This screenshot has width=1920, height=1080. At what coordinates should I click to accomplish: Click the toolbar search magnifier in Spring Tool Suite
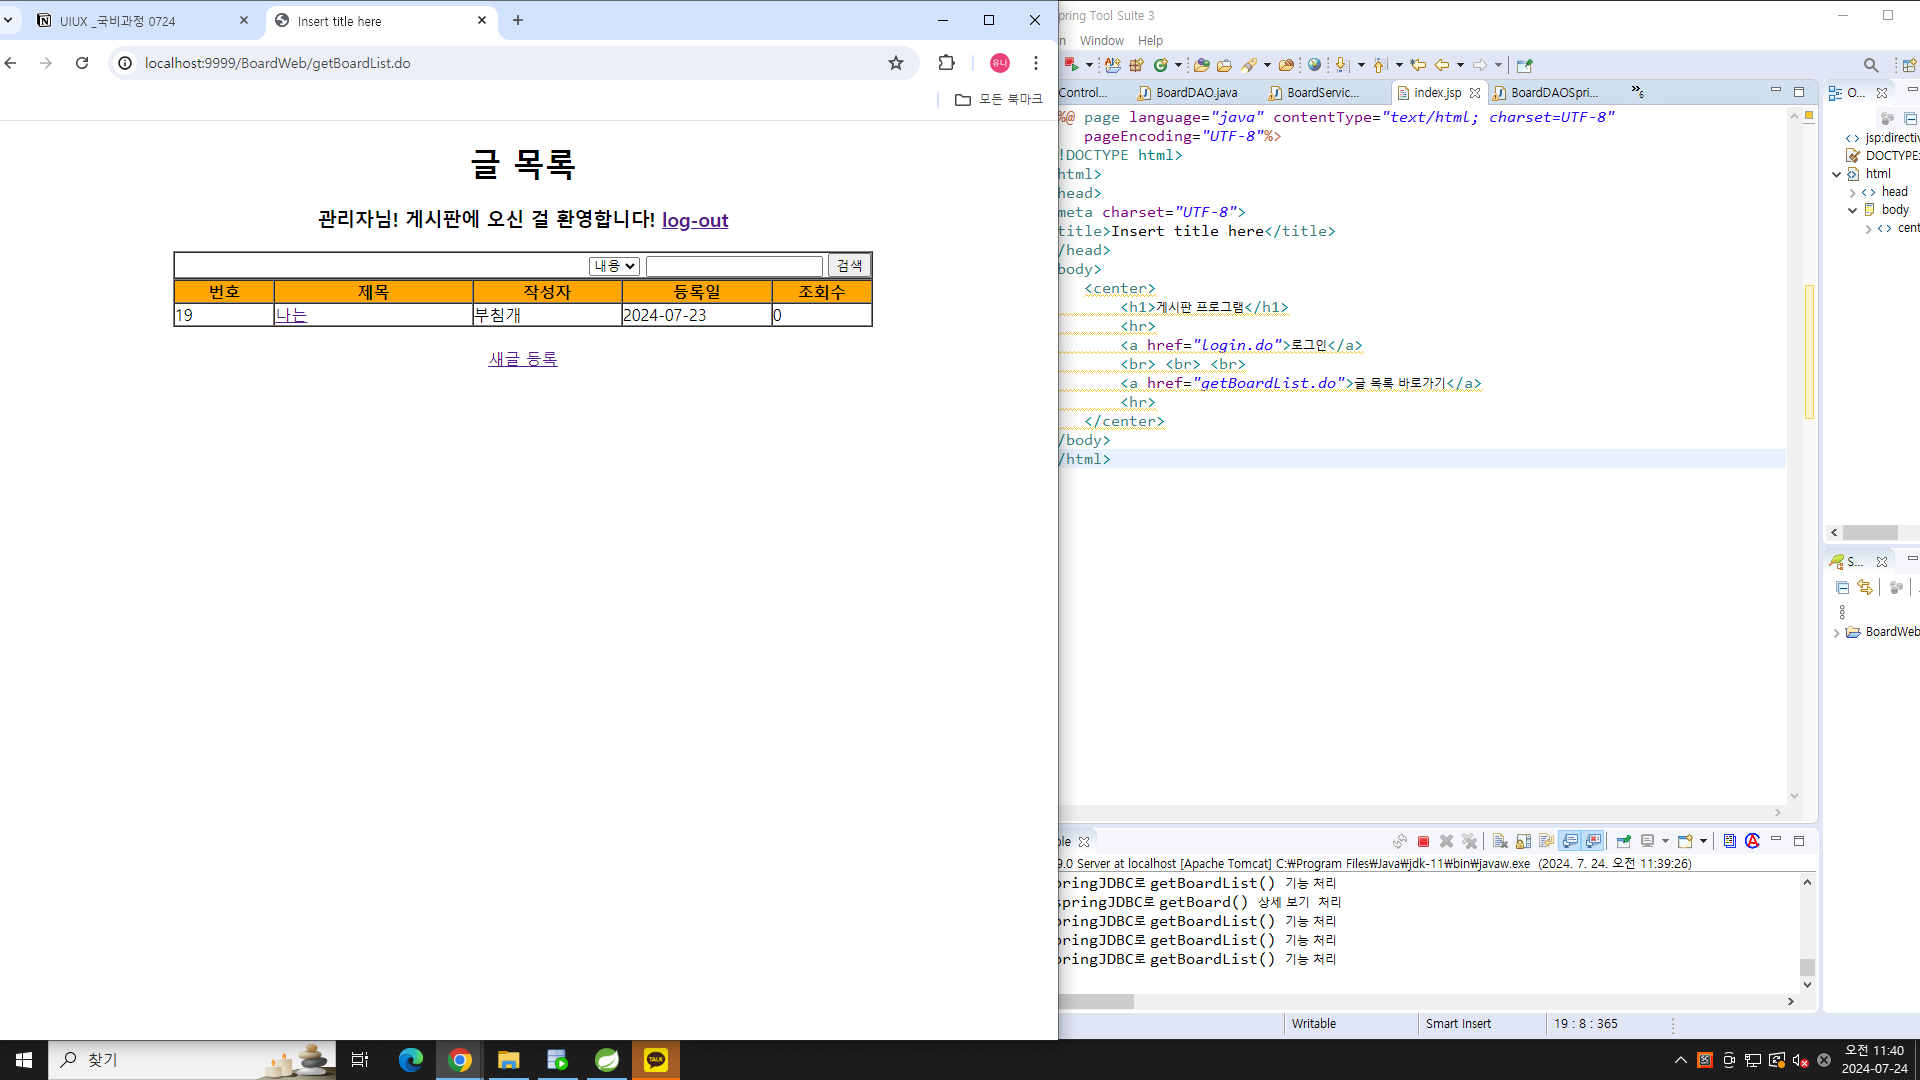pyautogui.click(x=1870, y=65)
